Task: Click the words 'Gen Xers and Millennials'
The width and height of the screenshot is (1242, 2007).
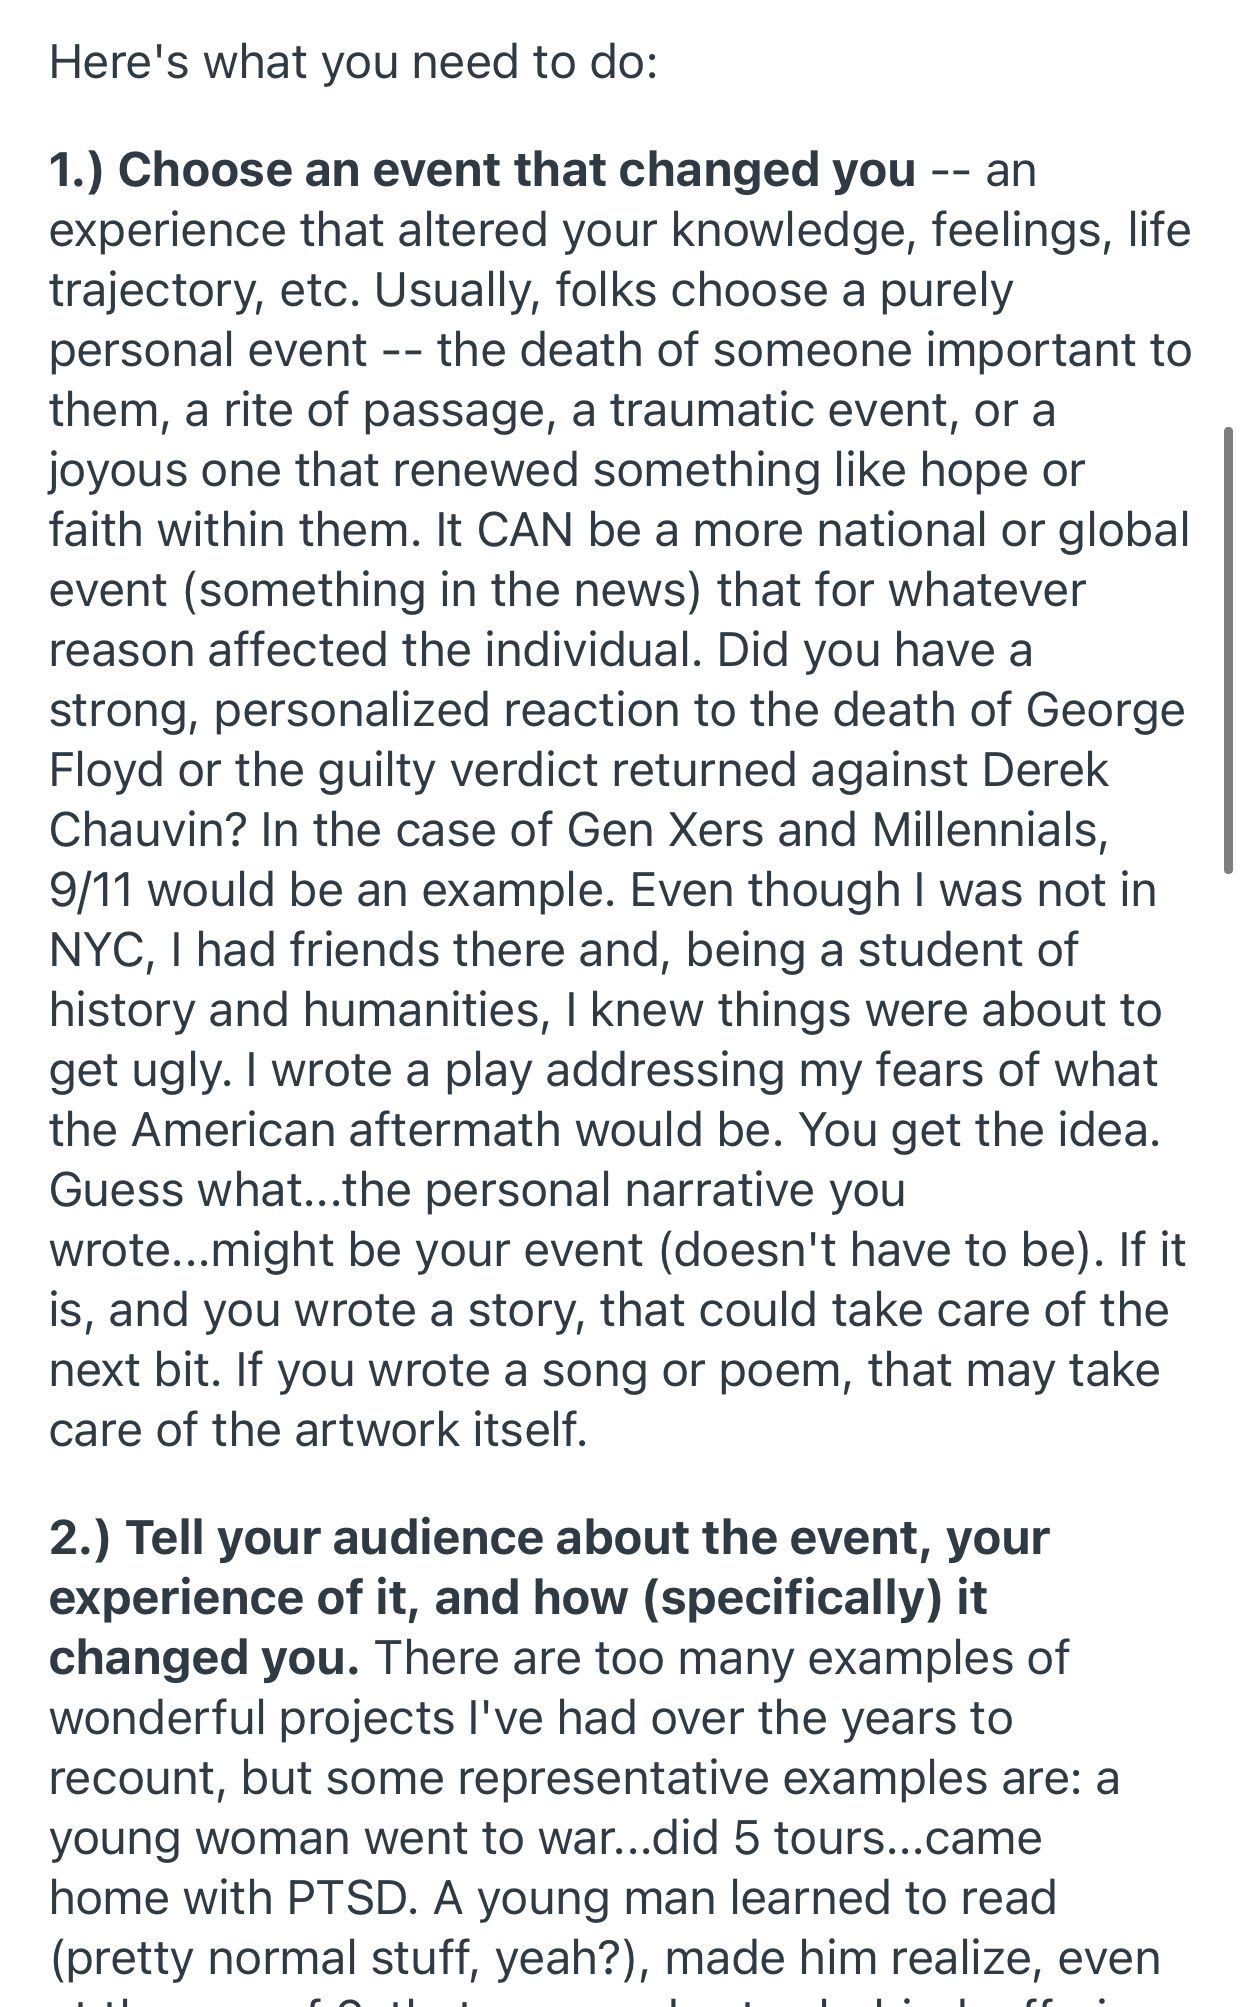Action: click(x=834, y=830)
